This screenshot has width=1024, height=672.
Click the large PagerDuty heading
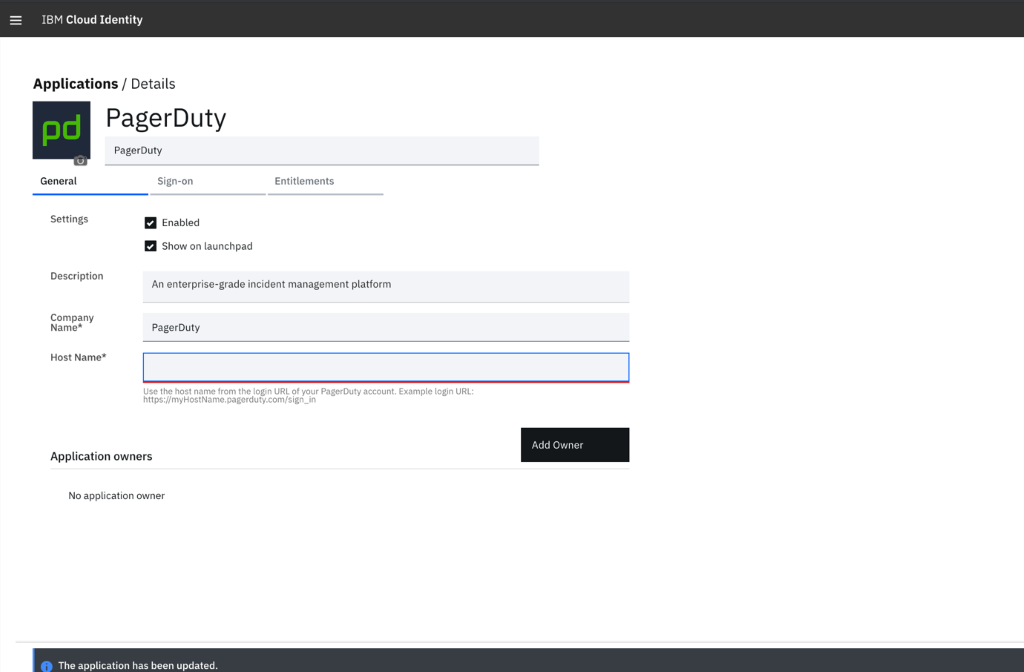click(x=166, y=118)
